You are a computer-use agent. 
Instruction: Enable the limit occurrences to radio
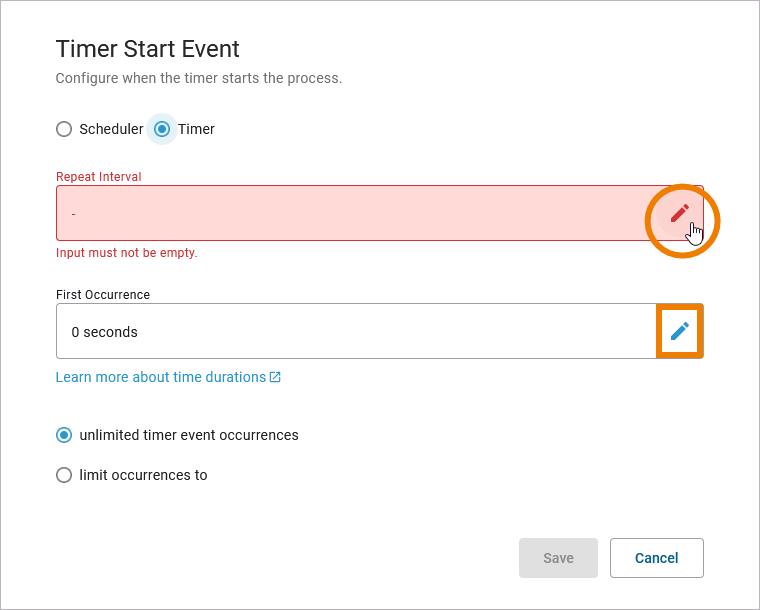point(64,475)
